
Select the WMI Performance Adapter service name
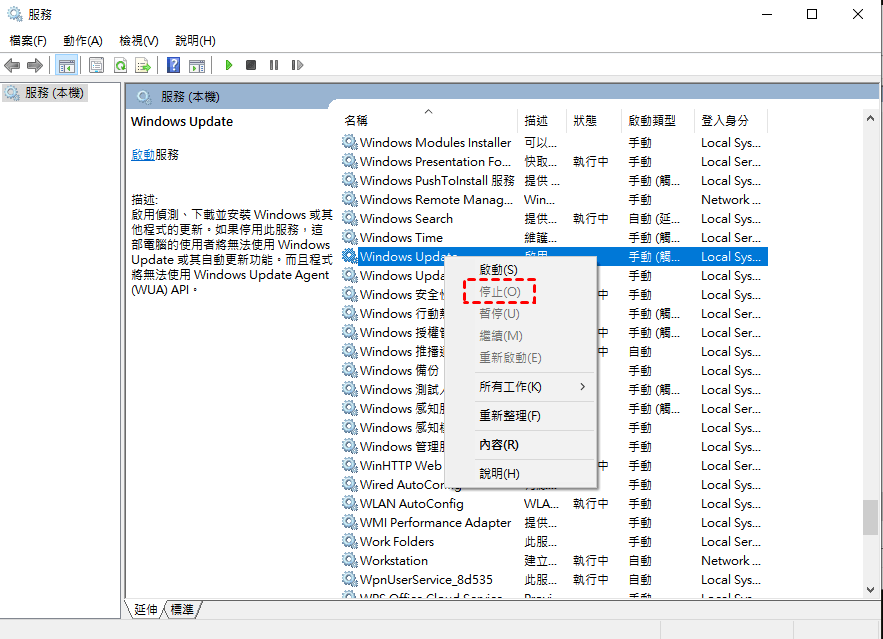[436, 522]
